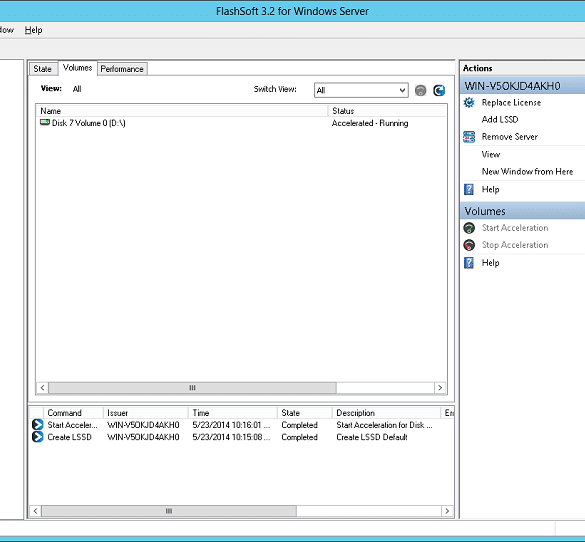Select the 5/23/2014 10:15:08 time cell
The image size is (585, 542).
pyautogui.click(x=231, y=437)
